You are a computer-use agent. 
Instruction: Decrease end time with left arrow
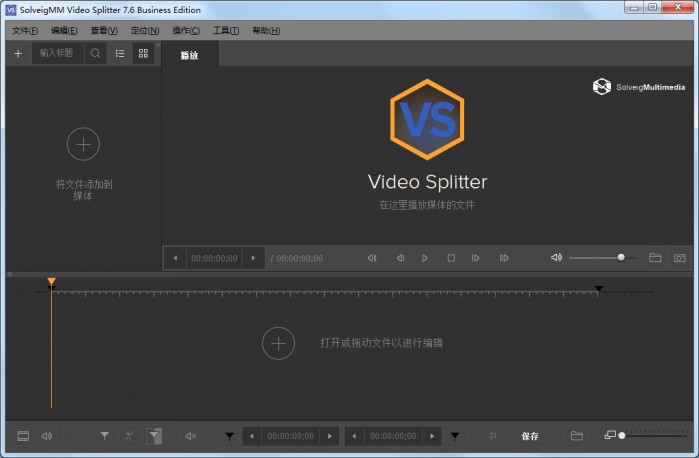(x=354, y=436)
